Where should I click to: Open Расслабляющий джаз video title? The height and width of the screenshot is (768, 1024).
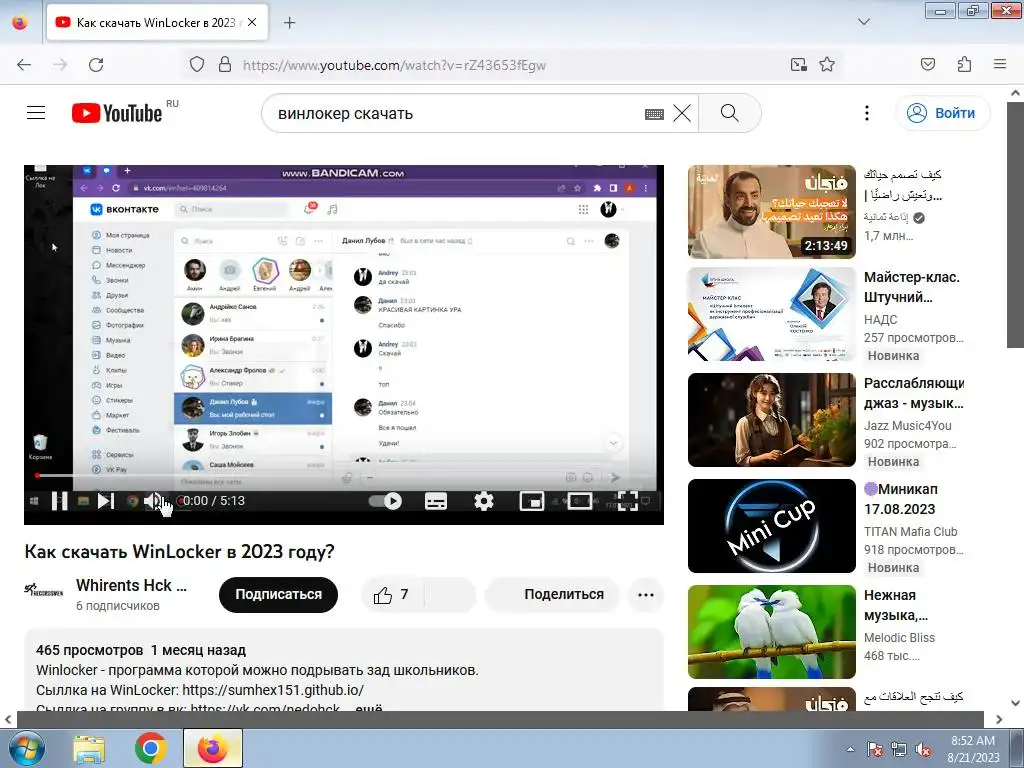tap(914, 393)
